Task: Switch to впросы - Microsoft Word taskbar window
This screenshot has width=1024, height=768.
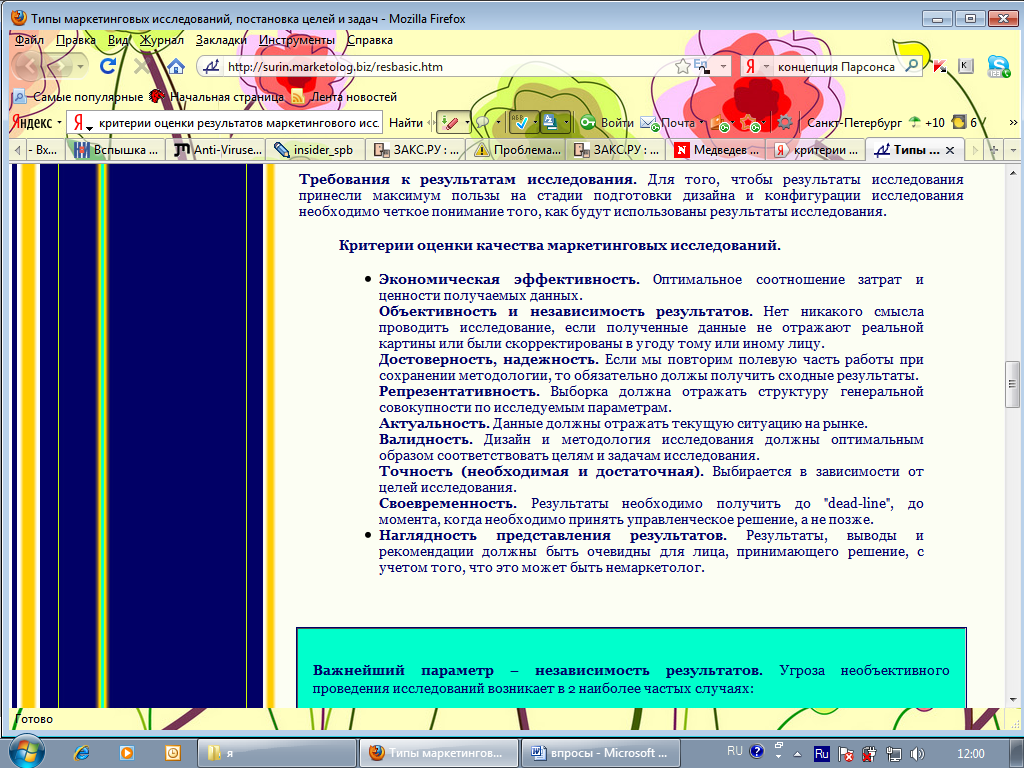Action: pos(601,753)
